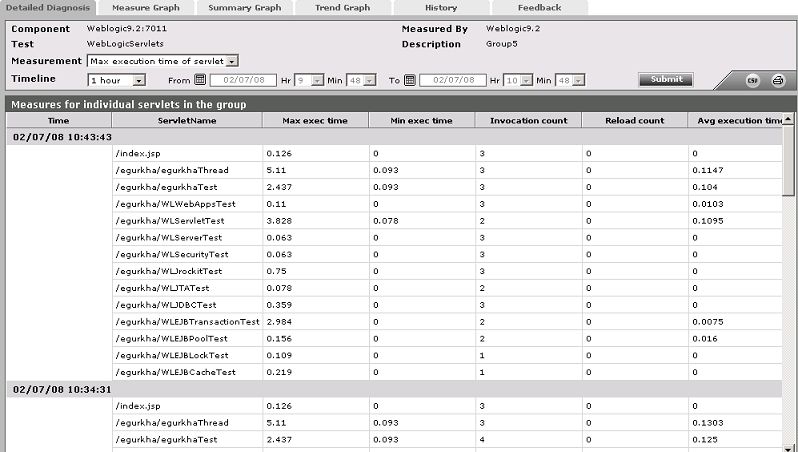Click the 0.359 max exec time value
Viewport: 798px width, 452px height.
(279, 305)
